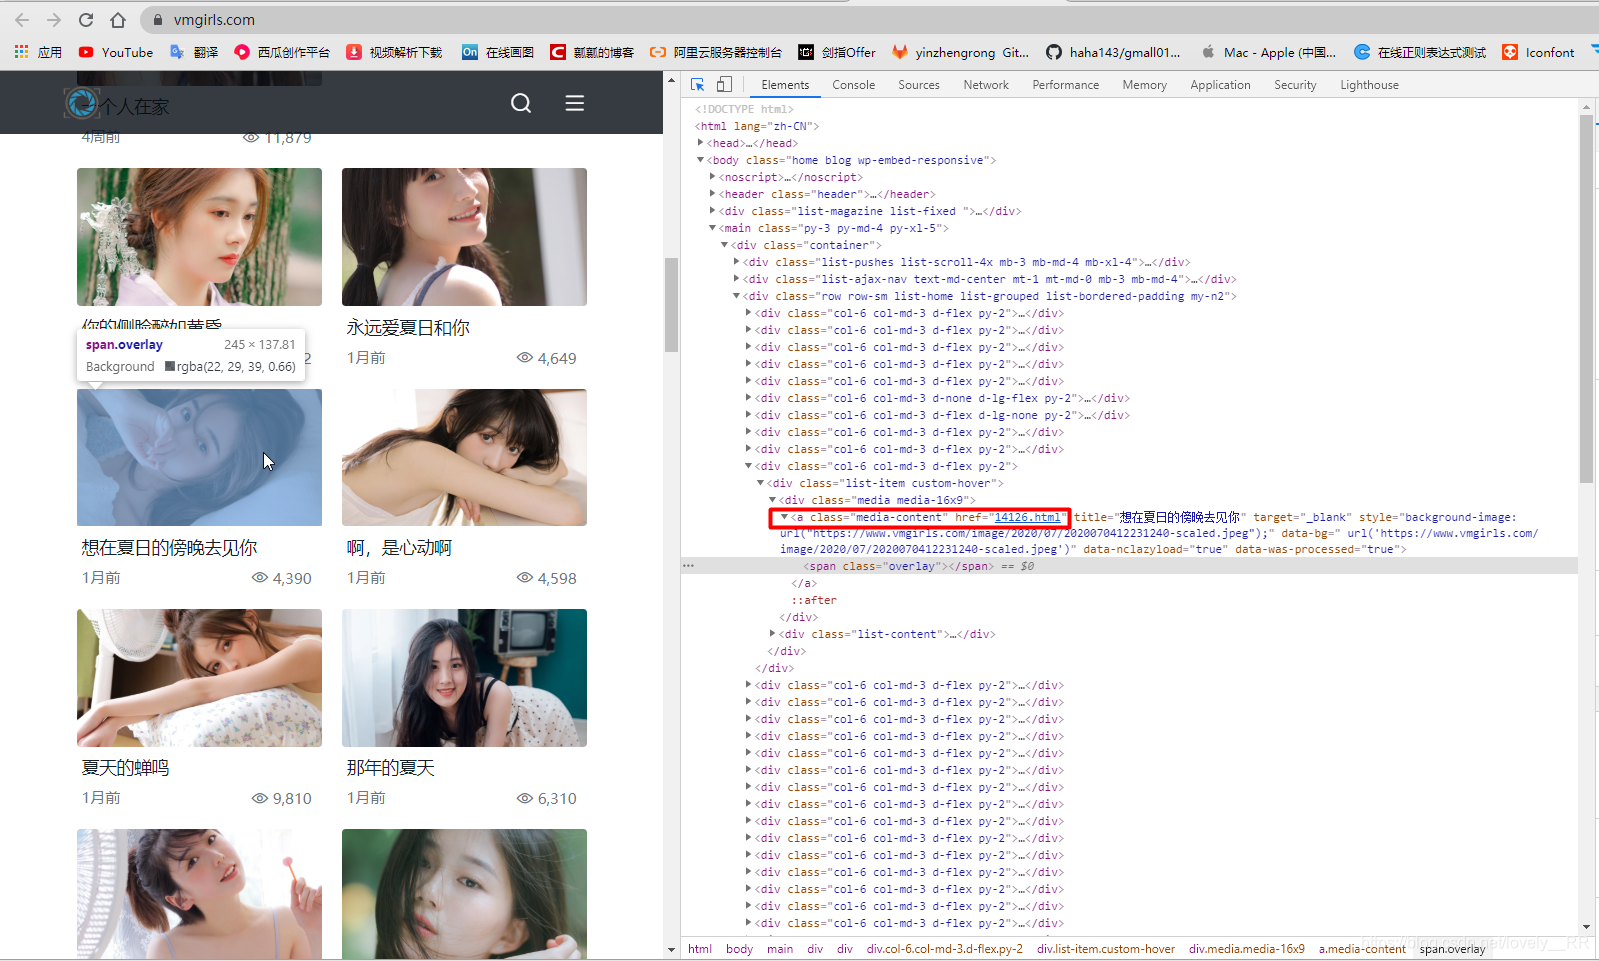The height and width of the screenshot is (961, 1599).
Task: Click the browser back arrow
Action: (22, 20)
